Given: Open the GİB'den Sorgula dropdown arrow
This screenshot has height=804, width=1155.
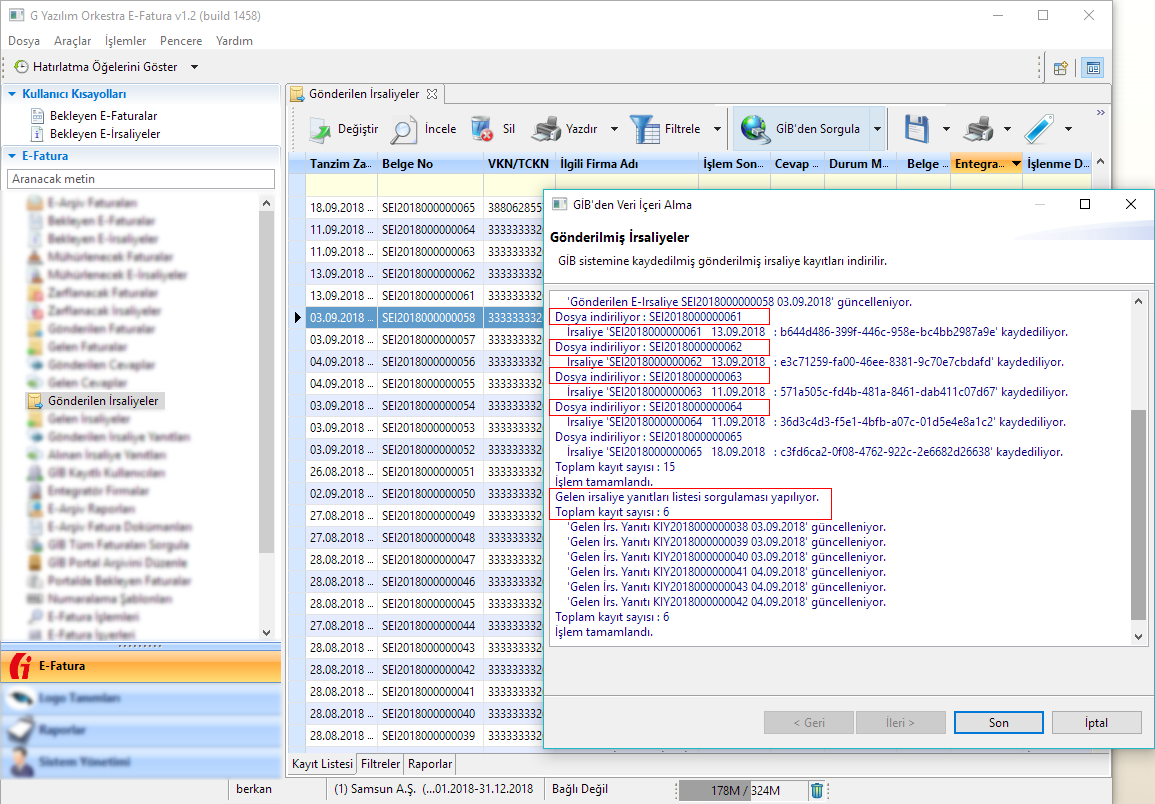Looking at the screenshot, I should [877, 129].
